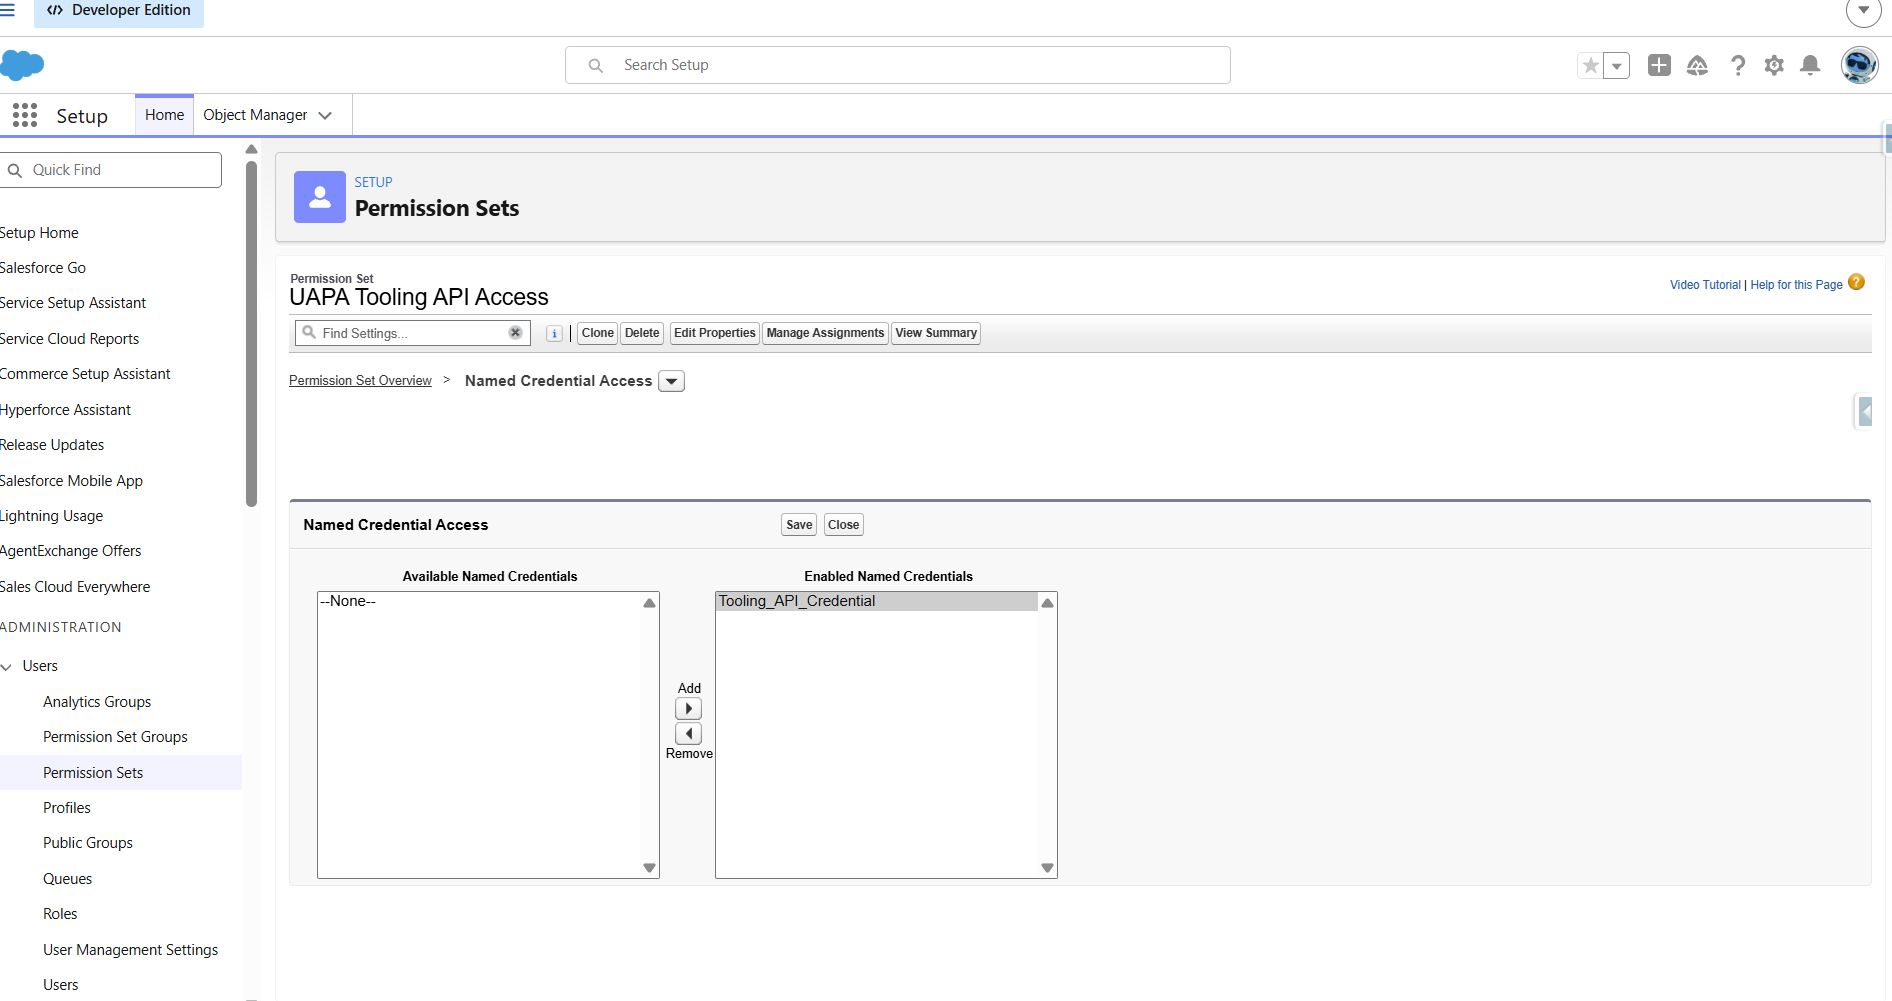The image size is (1892, 1001).
Task: Open the Trailhead guidance icon
Action: (1697, 65)
